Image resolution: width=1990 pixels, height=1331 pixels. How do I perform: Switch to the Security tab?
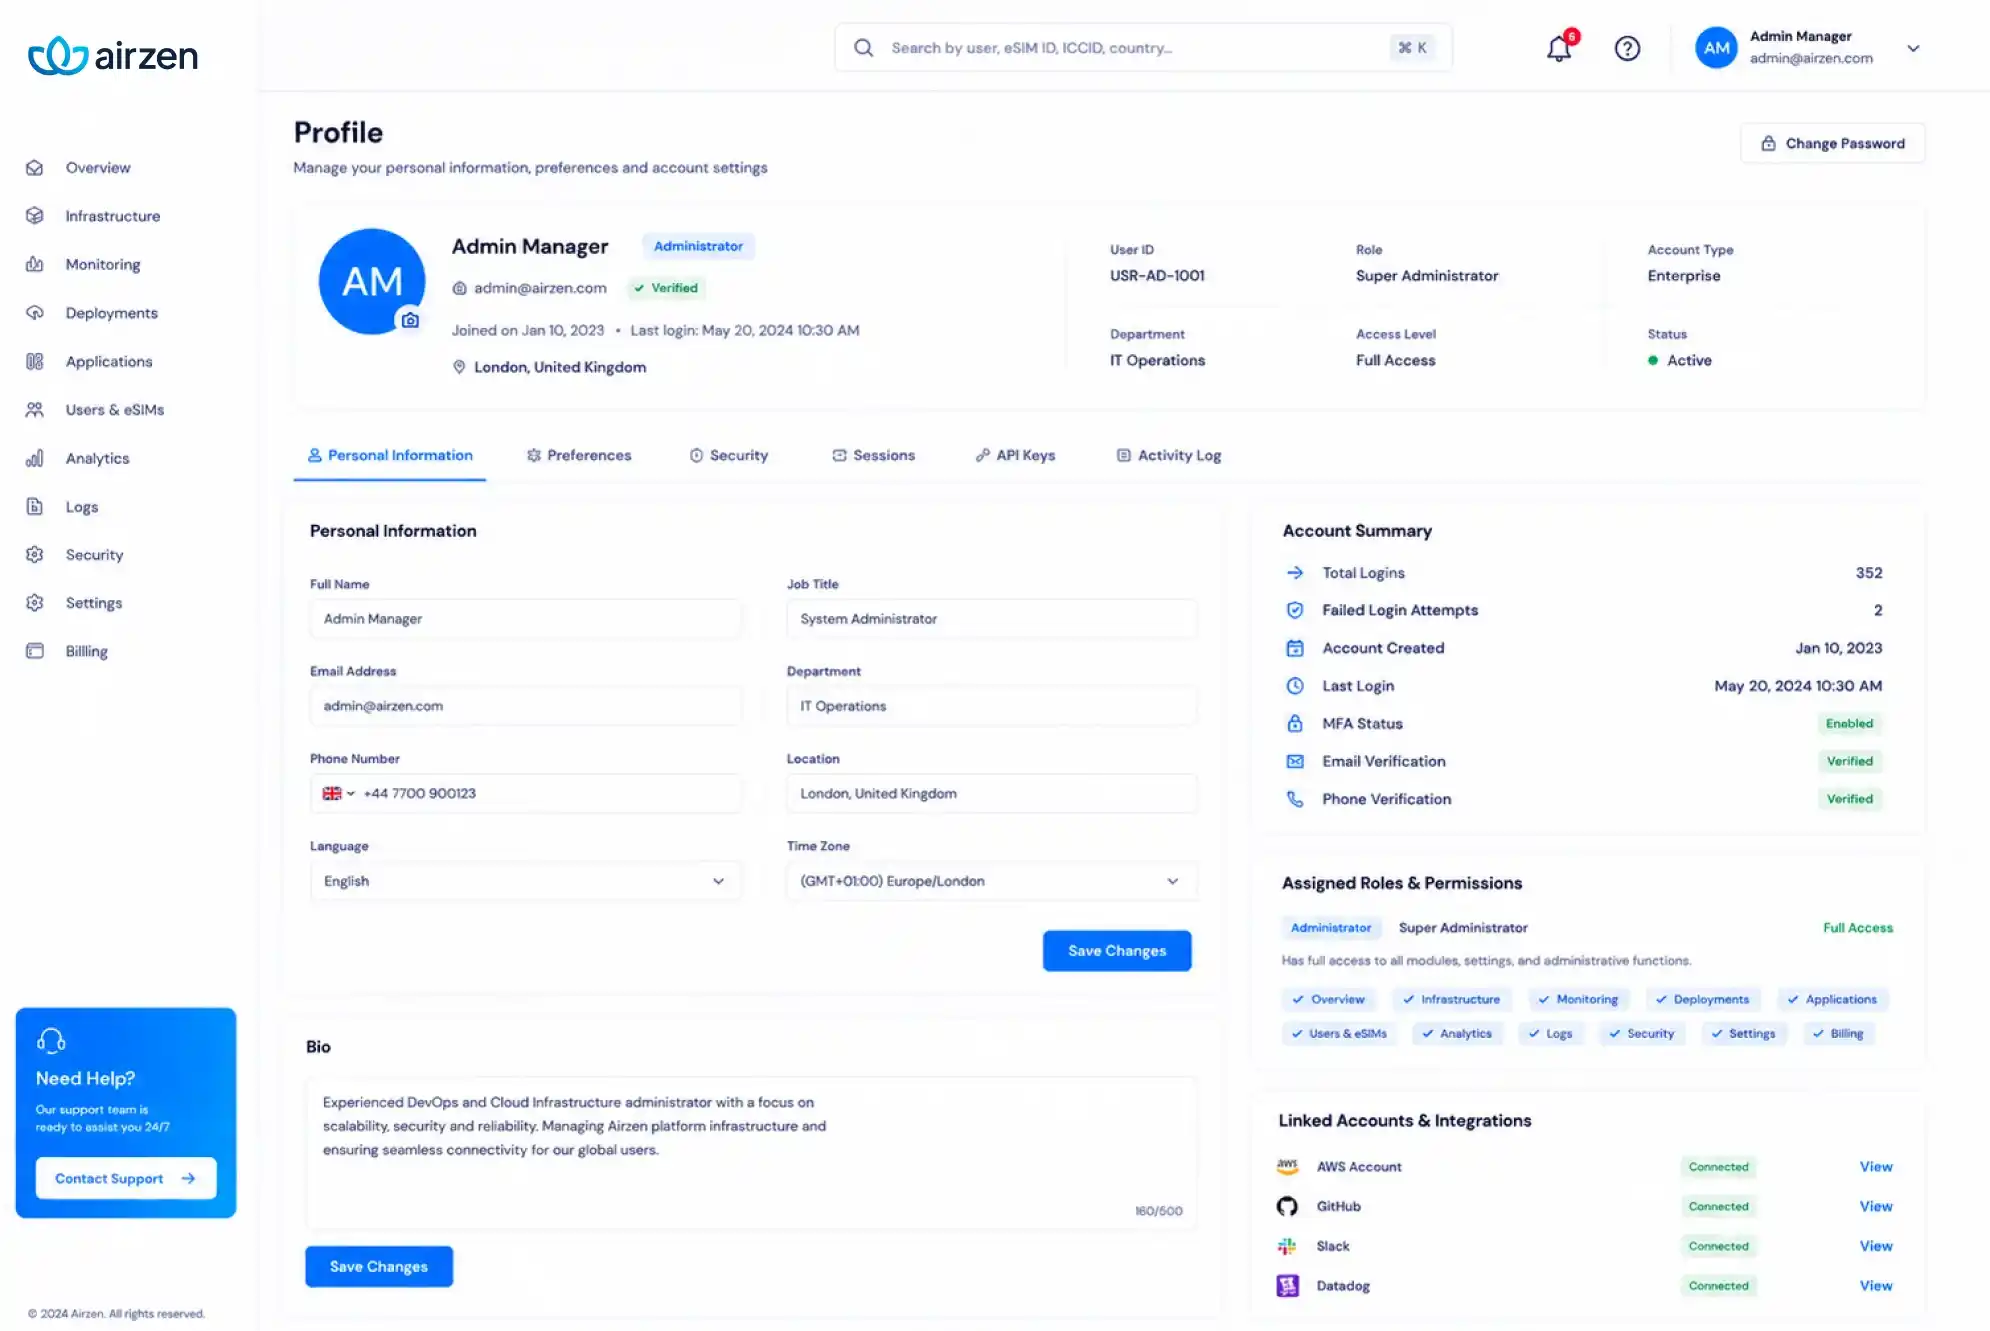(729, 455)
